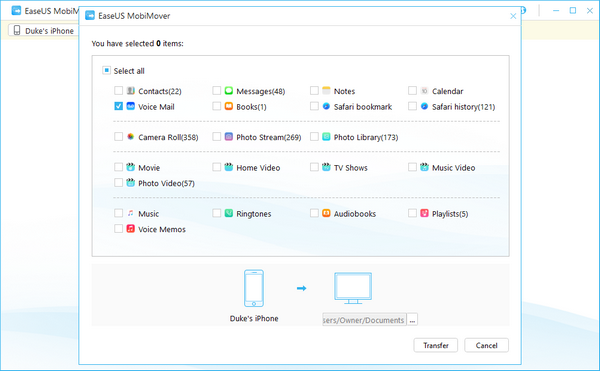
Task: Toggle the Select all checkbox
Action: click(x=106, y=70)
